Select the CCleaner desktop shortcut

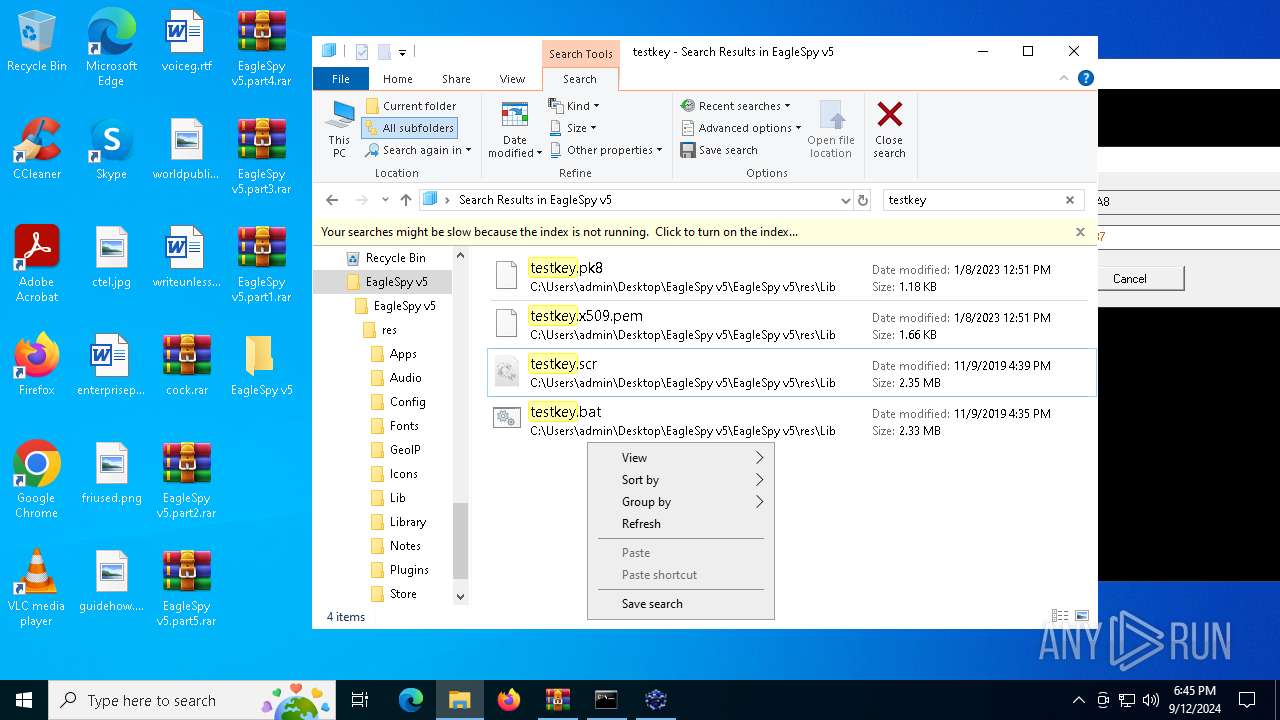[x=37, y=149]
